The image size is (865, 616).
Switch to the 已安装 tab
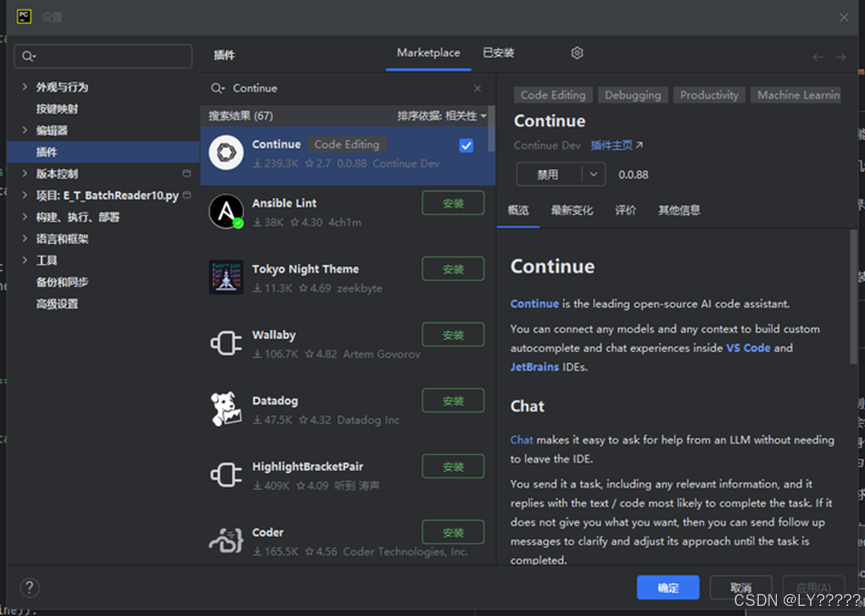pos(499,53)
